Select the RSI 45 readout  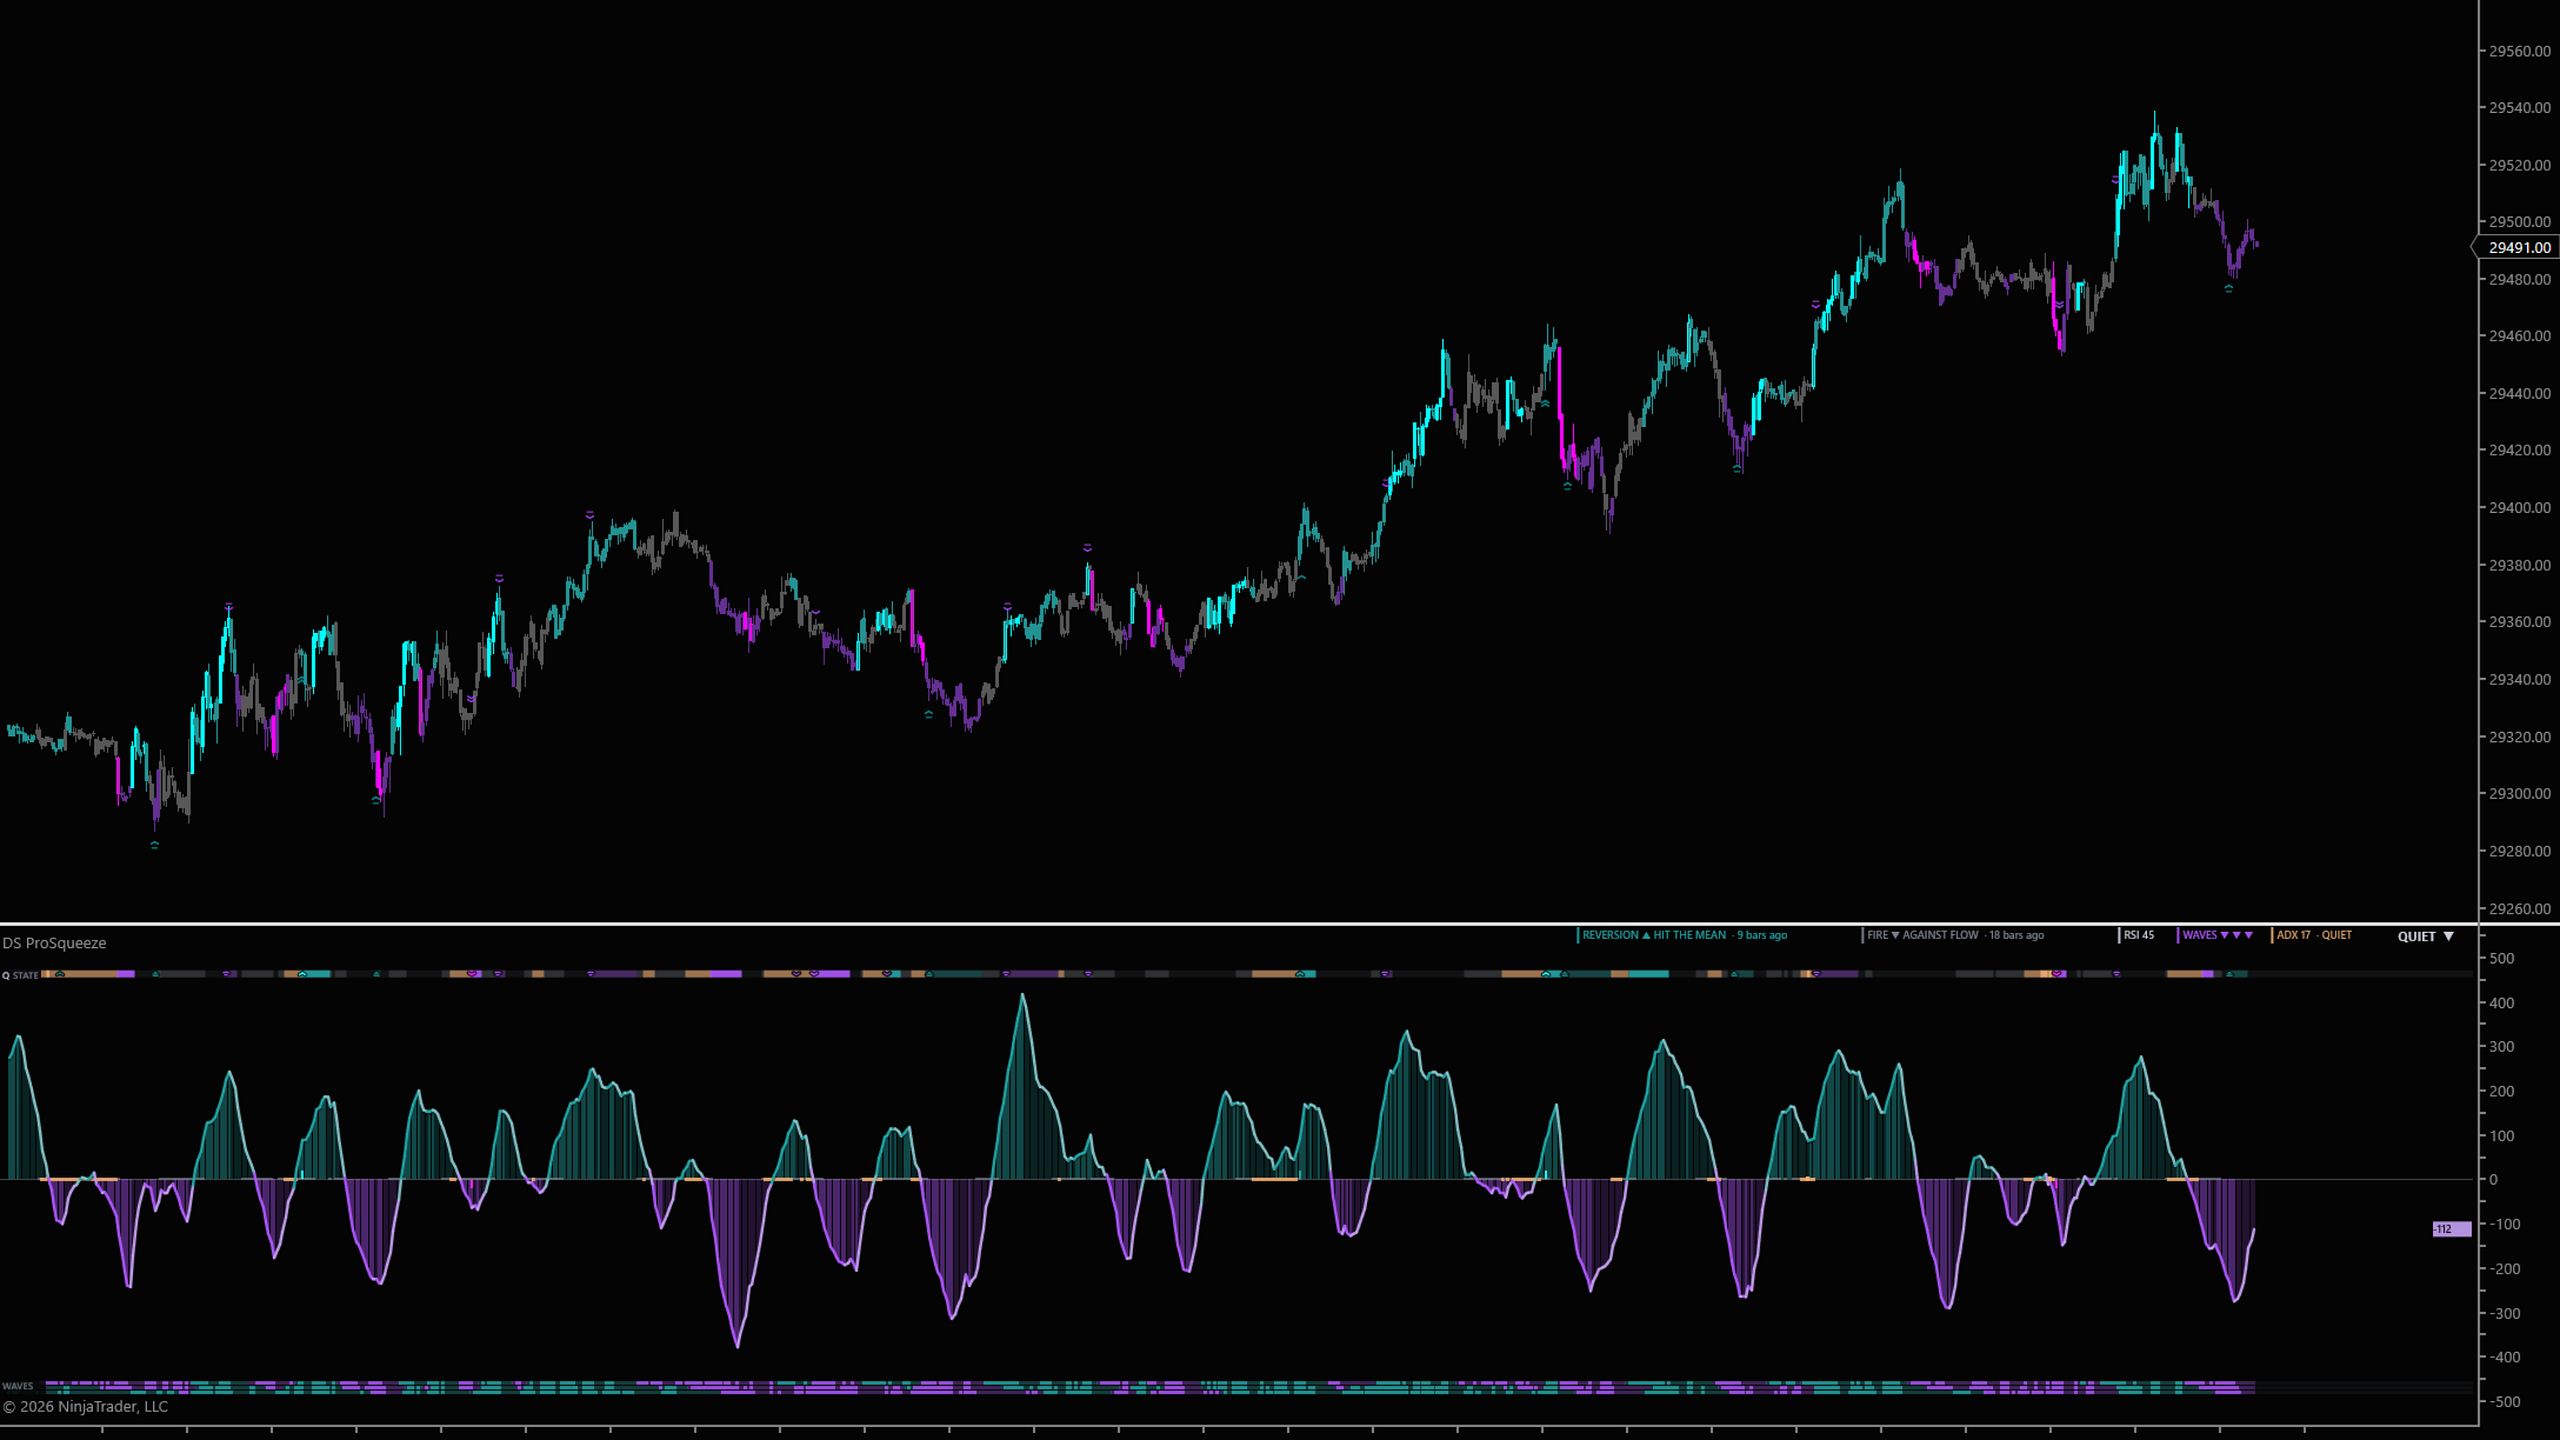coord(2138,935)
